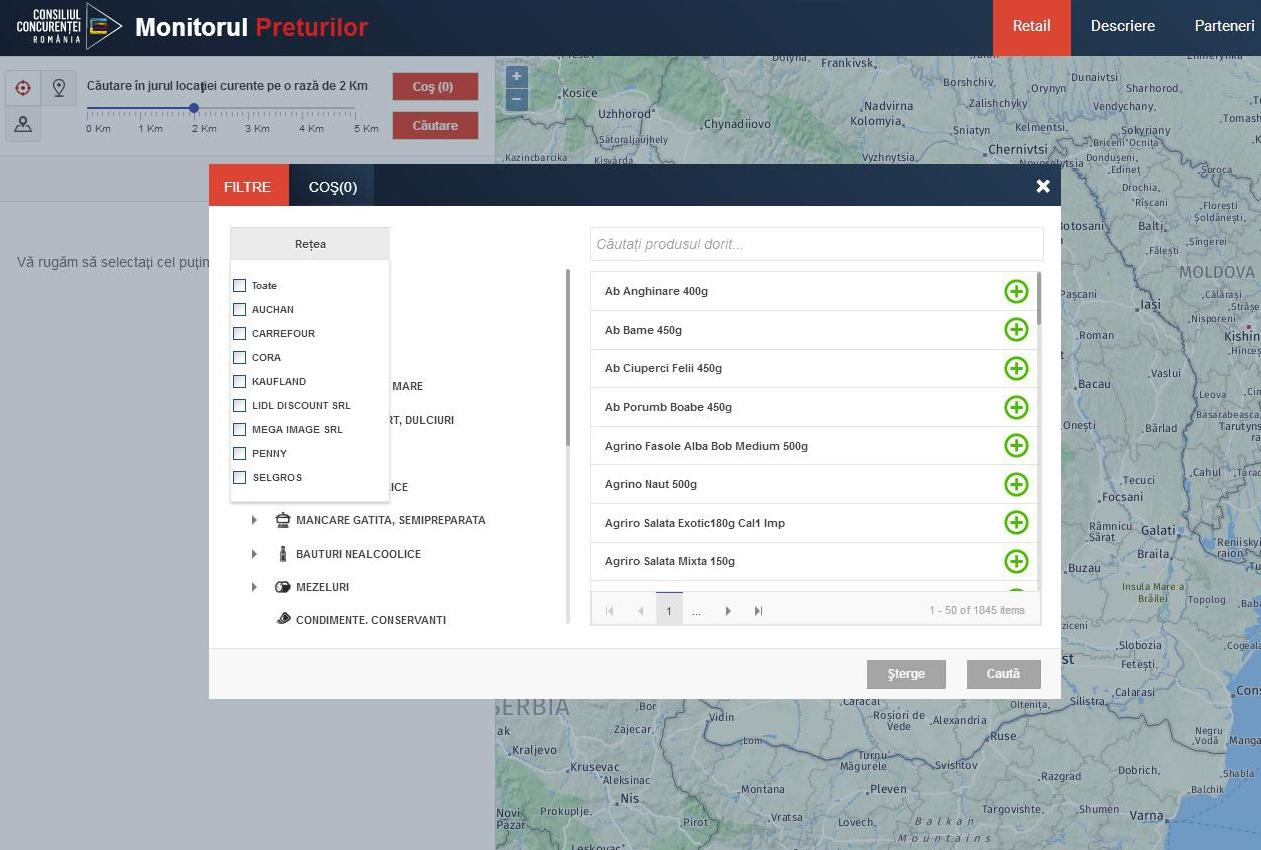1261x850 pixels.
Task: Click the Şterge button
Action: coord(906,674)
